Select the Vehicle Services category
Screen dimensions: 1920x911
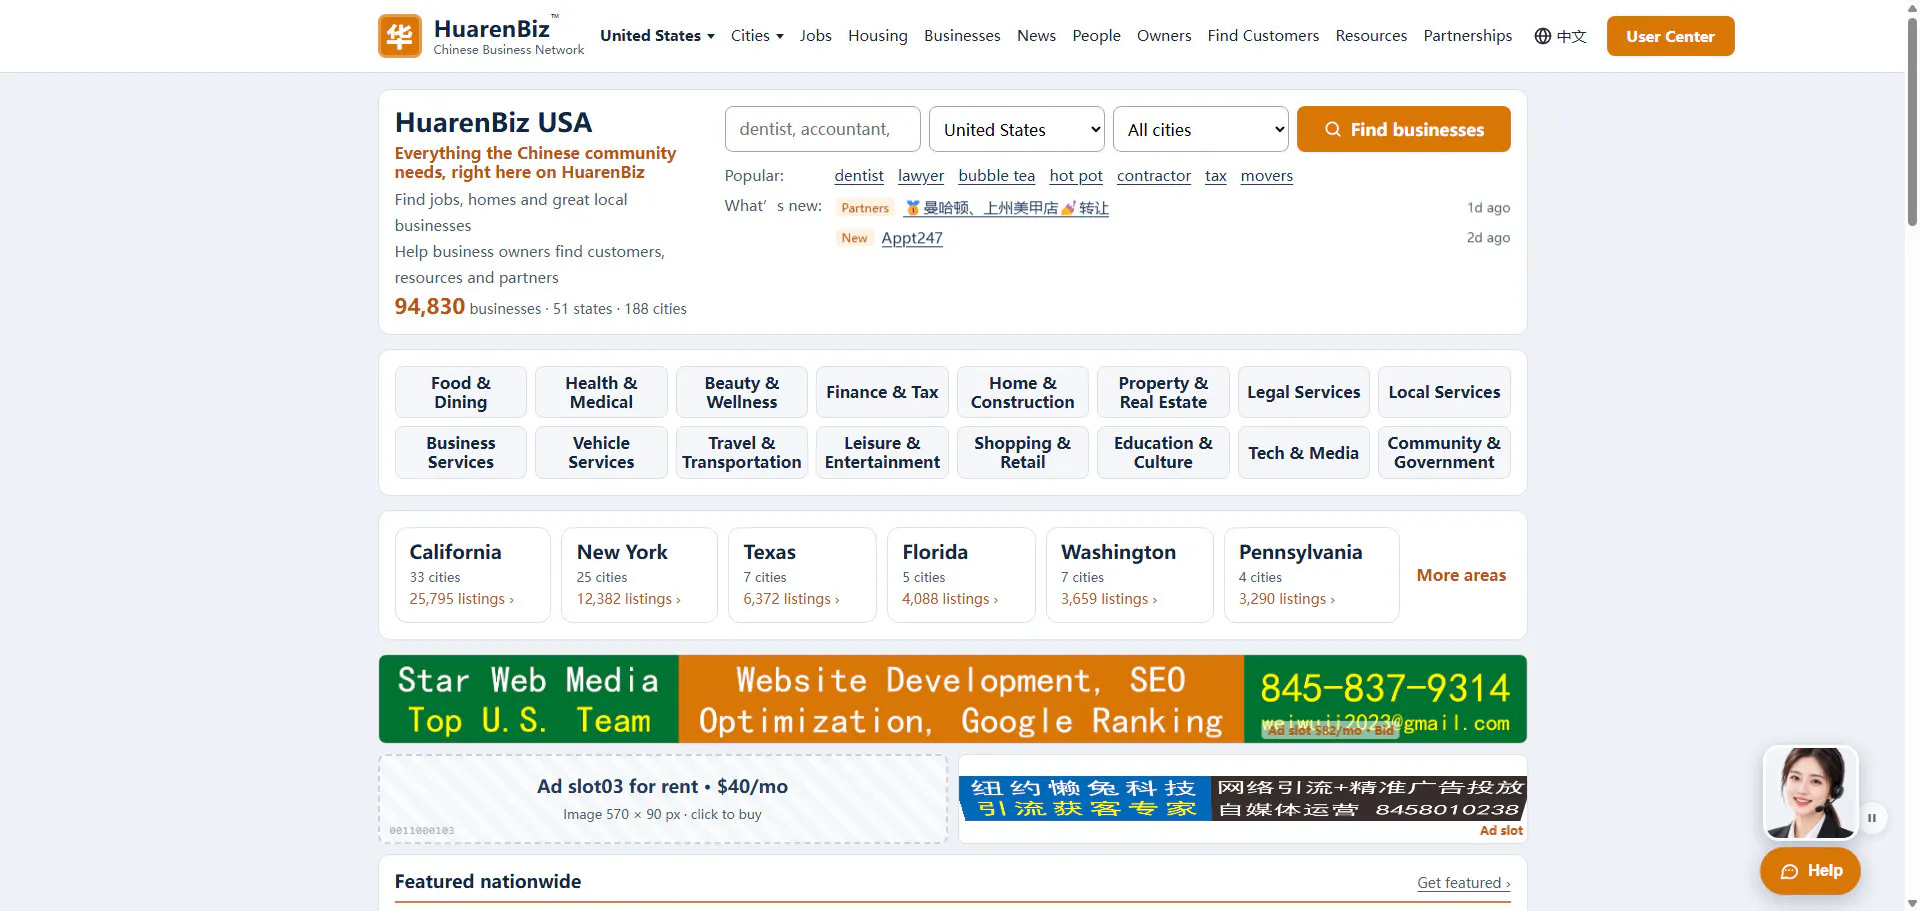point(601,452)
